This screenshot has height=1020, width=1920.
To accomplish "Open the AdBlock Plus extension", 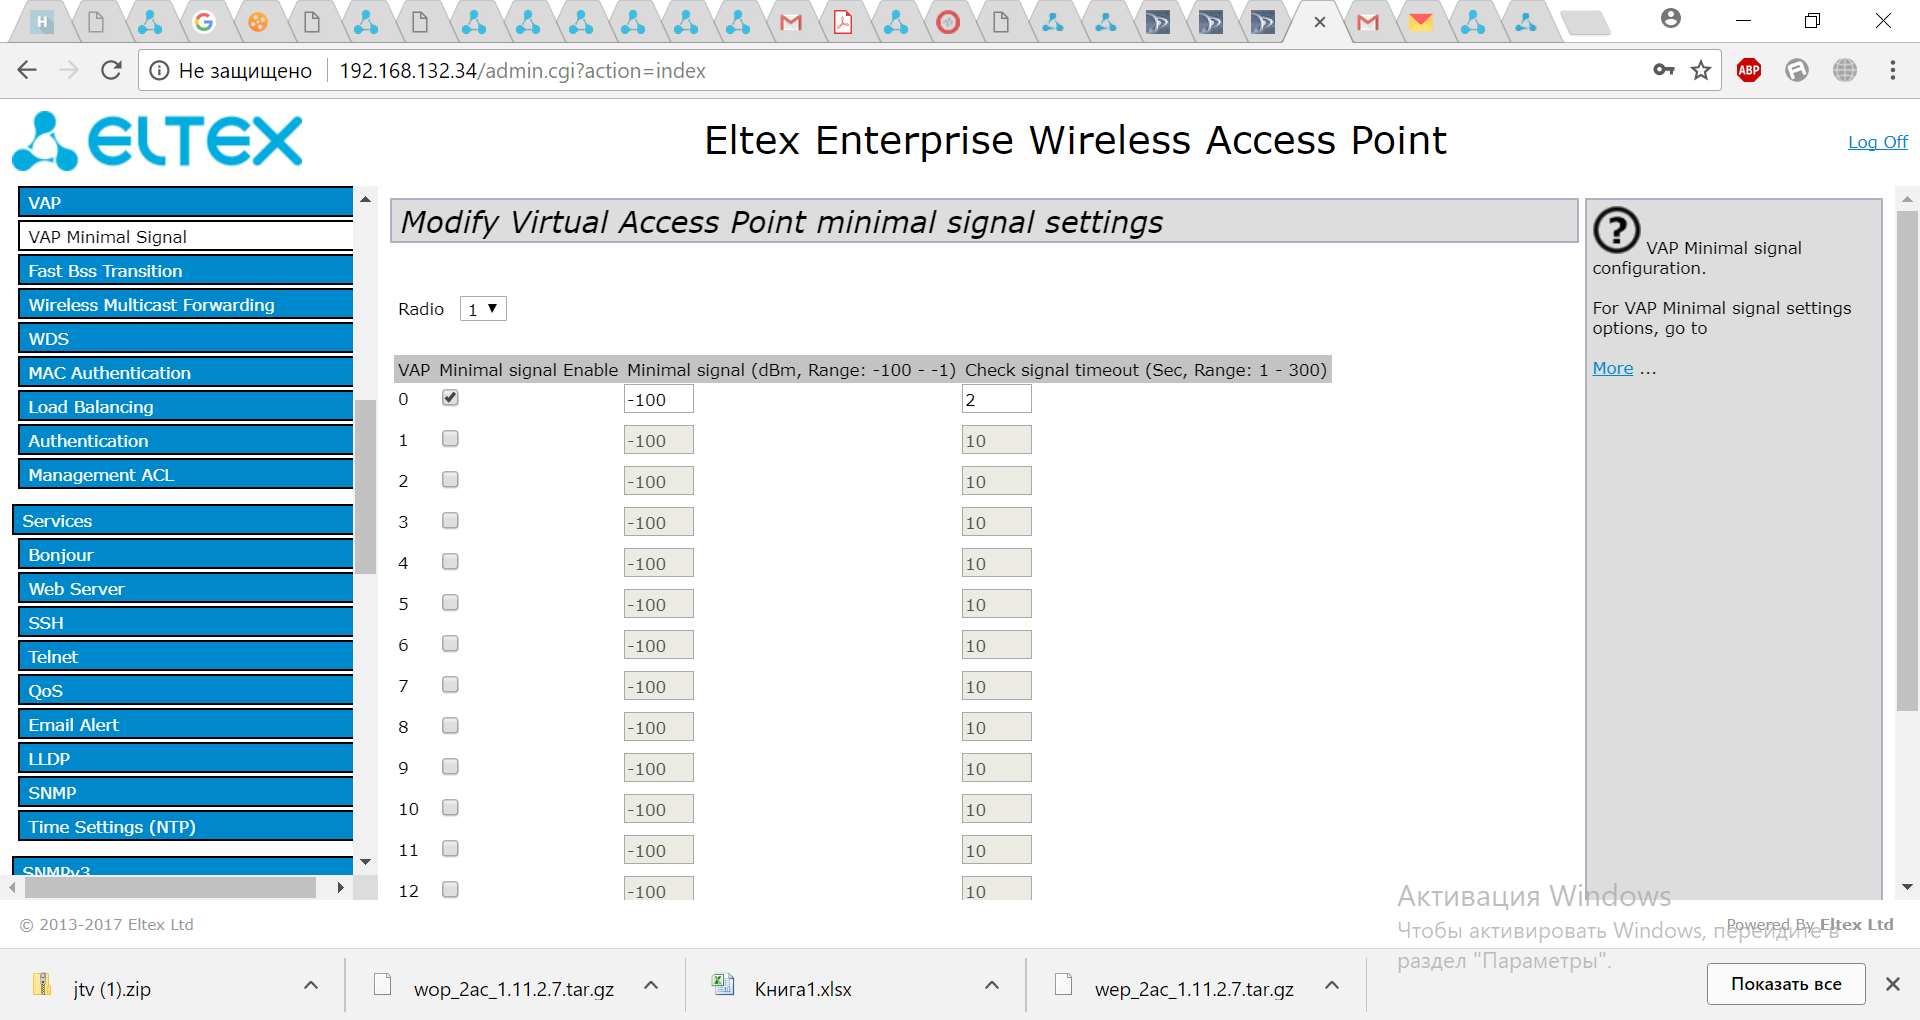I will point(1749,70).
